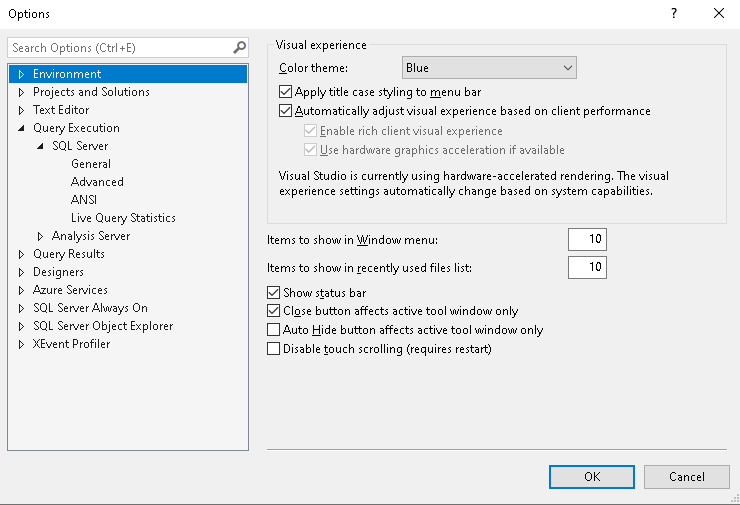Toggle Show status bar checkbox
This screenshot has height=505, width=740.
point(274,293)
